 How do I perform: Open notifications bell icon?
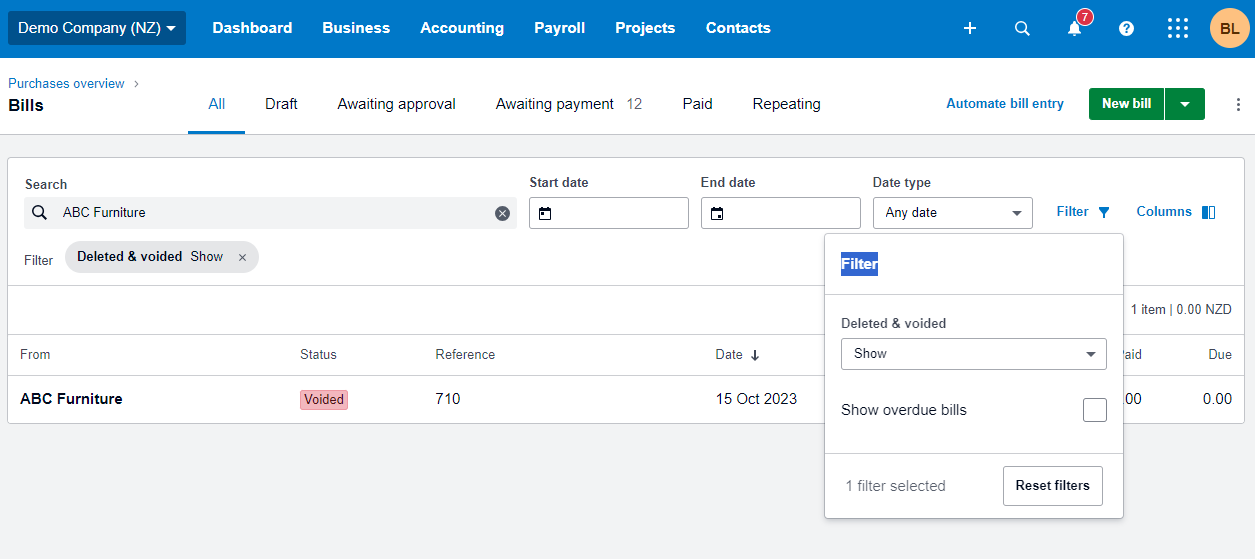point(1074,28)
